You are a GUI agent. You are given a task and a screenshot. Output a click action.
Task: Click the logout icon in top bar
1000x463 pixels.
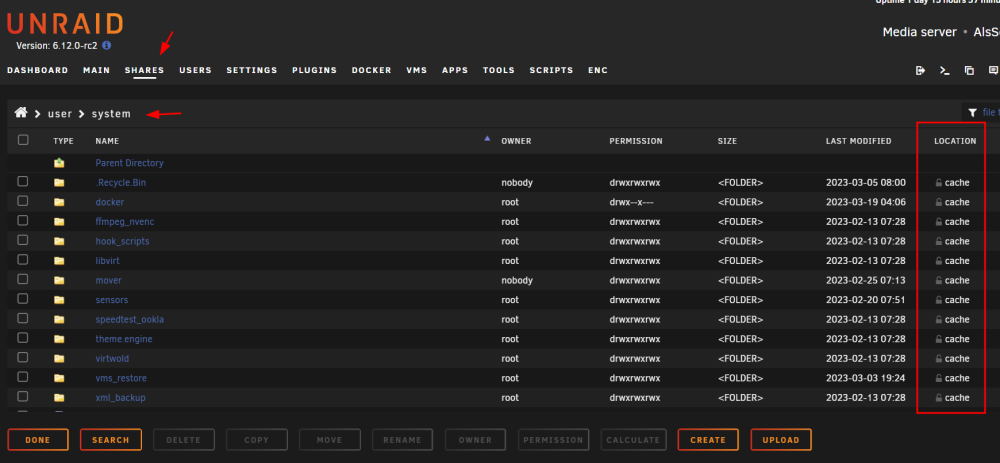(x=920, y=70)
